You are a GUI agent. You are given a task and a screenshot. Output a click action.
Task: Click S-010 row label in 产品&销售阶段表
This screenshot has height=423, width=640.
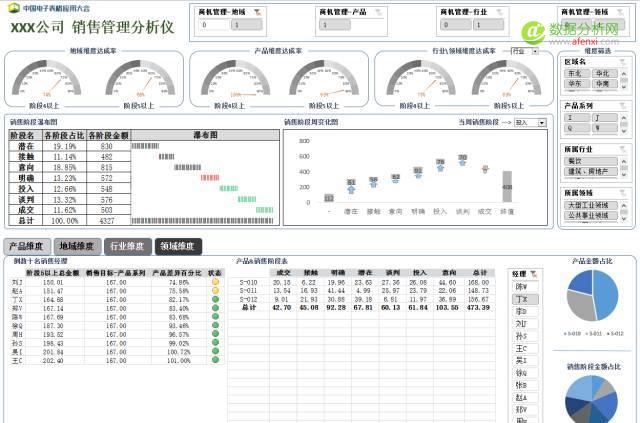pyautogui.click(x=248, y=282)
